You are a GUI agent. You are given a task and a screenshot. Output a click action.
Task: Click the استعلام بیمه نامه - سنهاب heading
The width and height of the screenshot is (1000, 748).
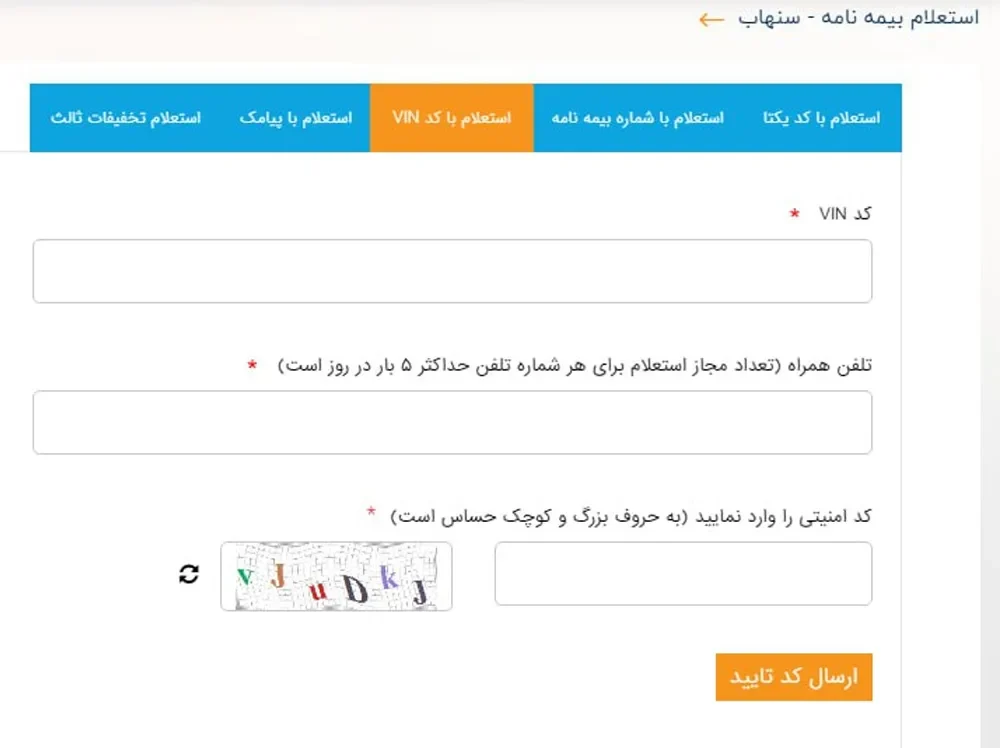pyautogui.click(x=858, y=19)
